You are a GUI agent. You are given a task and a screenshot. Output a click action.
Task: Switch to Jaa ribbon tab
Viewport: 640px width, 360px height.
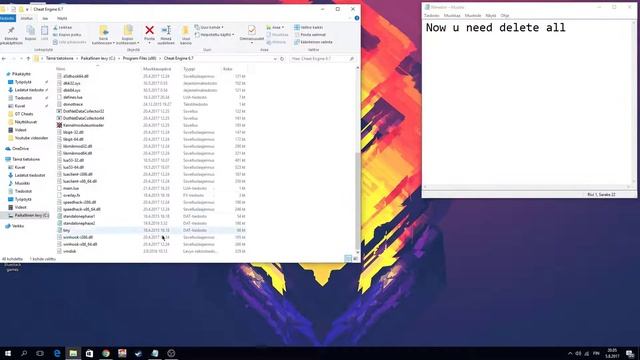(x=45, y=18)
